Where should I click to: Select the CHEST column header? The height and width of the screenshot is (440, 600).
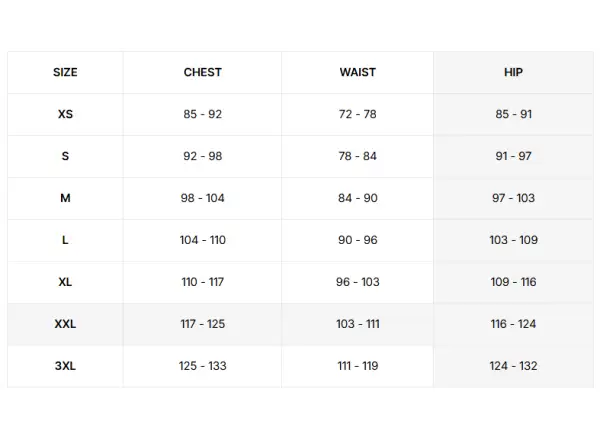(x=202, y=72)
